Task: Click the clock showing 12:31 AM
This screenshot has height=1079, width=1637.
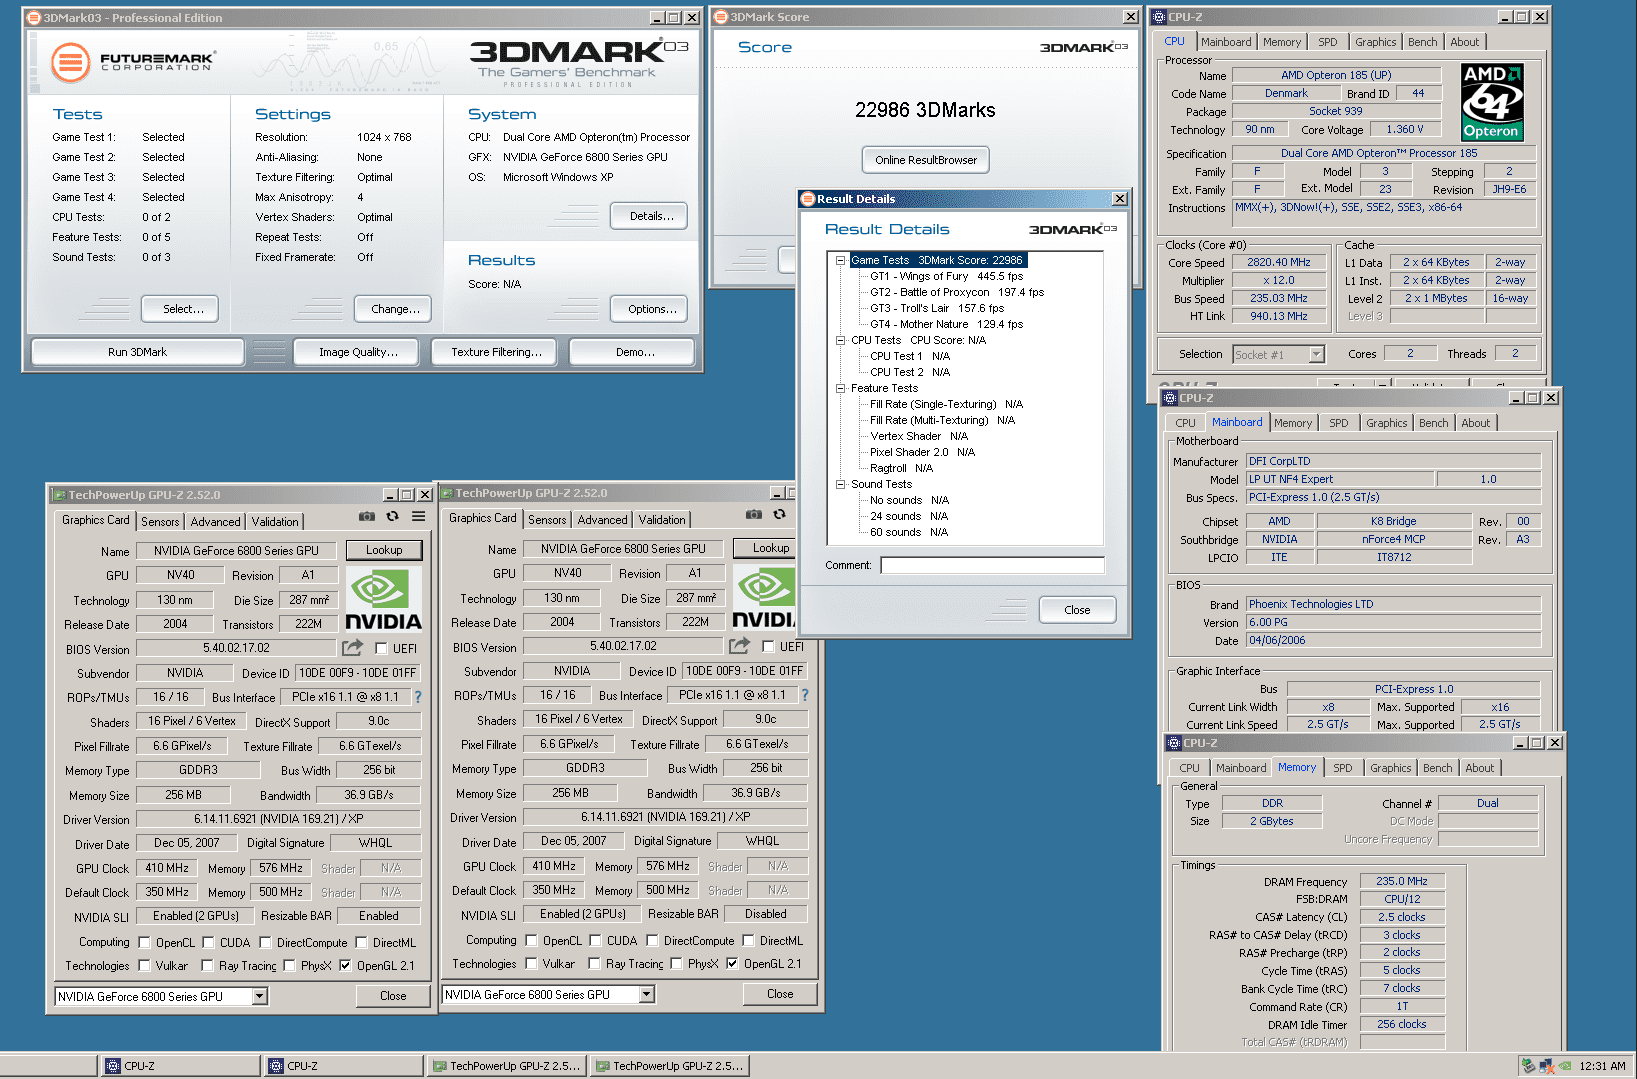Action: [x=1602, y=1066]
